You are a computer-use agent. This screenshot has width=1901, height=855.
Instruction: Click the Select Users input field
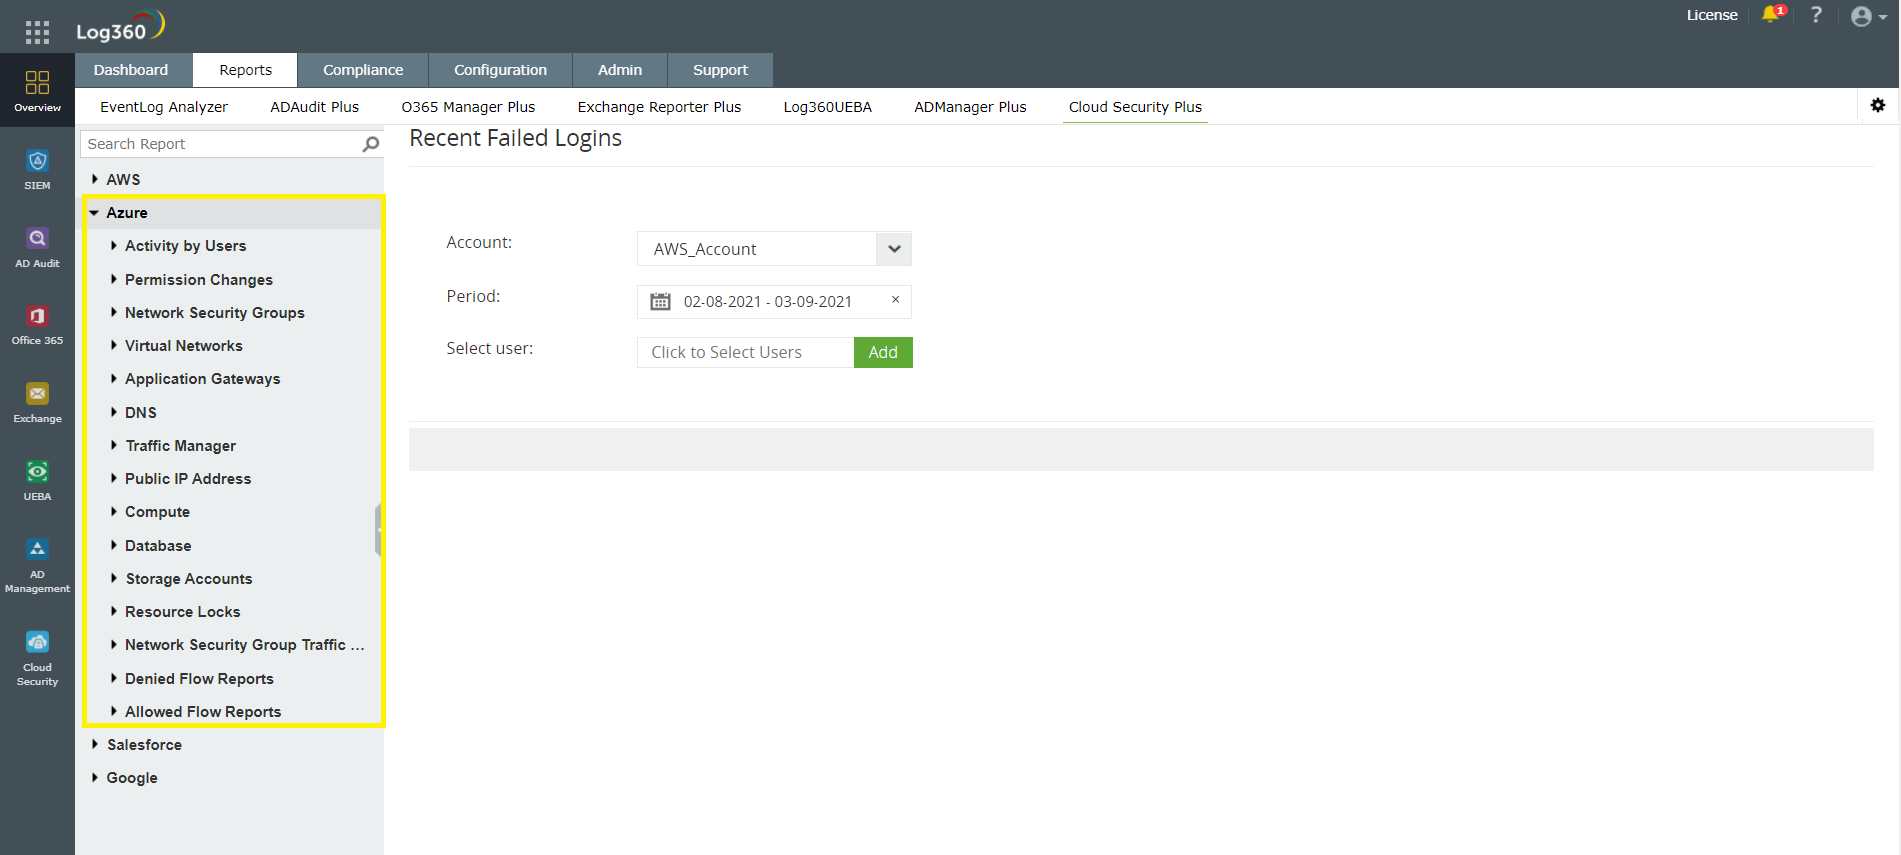[x=745, y=352]
